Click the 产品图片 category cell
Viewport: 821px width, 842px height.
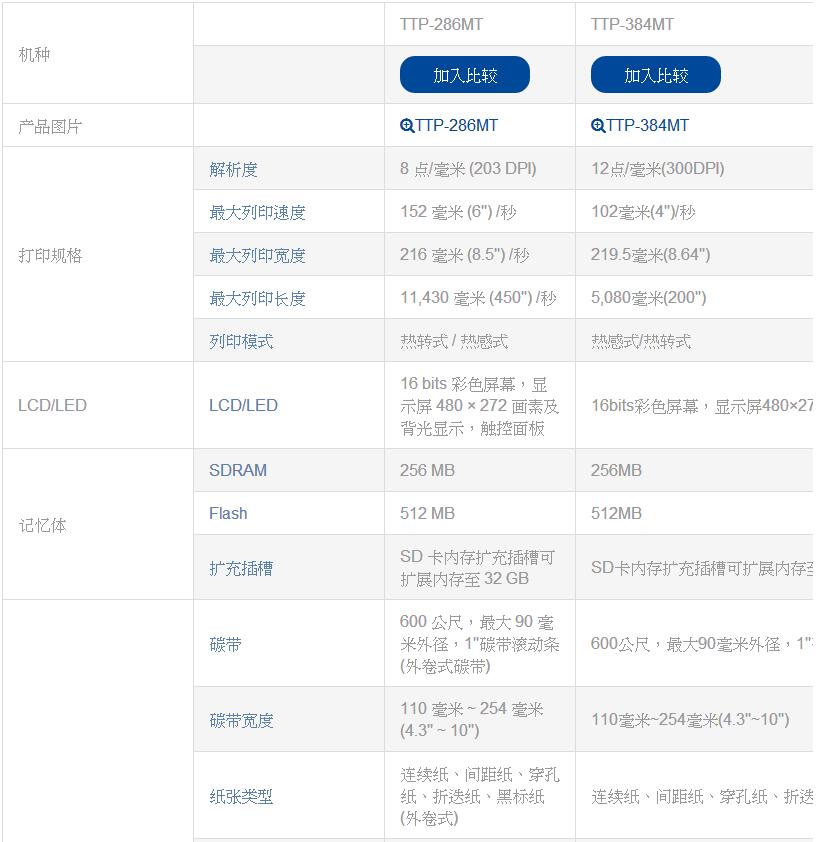tap(50, 127)
